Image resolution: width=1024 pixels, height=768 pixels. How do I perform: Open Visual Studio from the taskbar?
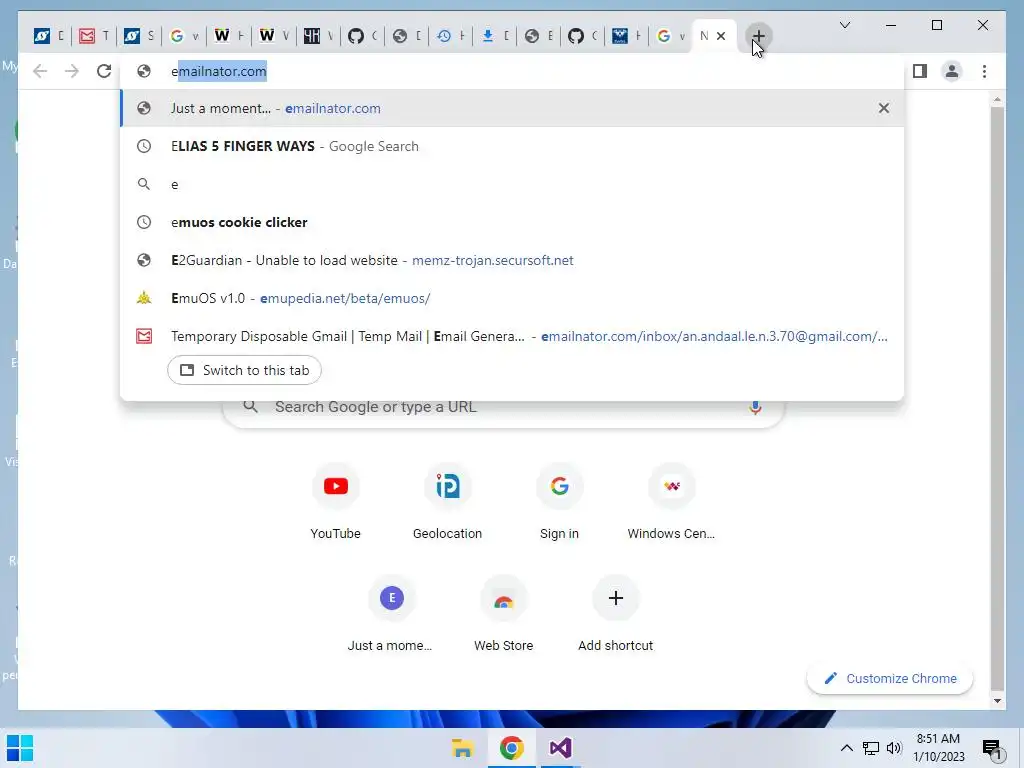[560, 748]
